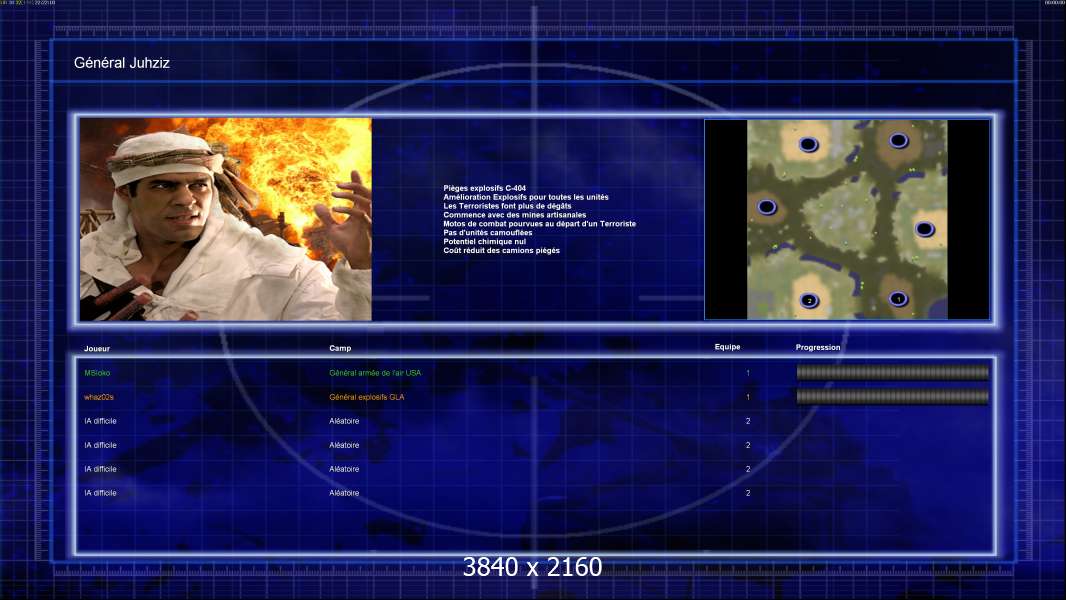1066x600 pixels.
Task: Pick the middle-right start marker on the minimap
Action: [925, 229]
